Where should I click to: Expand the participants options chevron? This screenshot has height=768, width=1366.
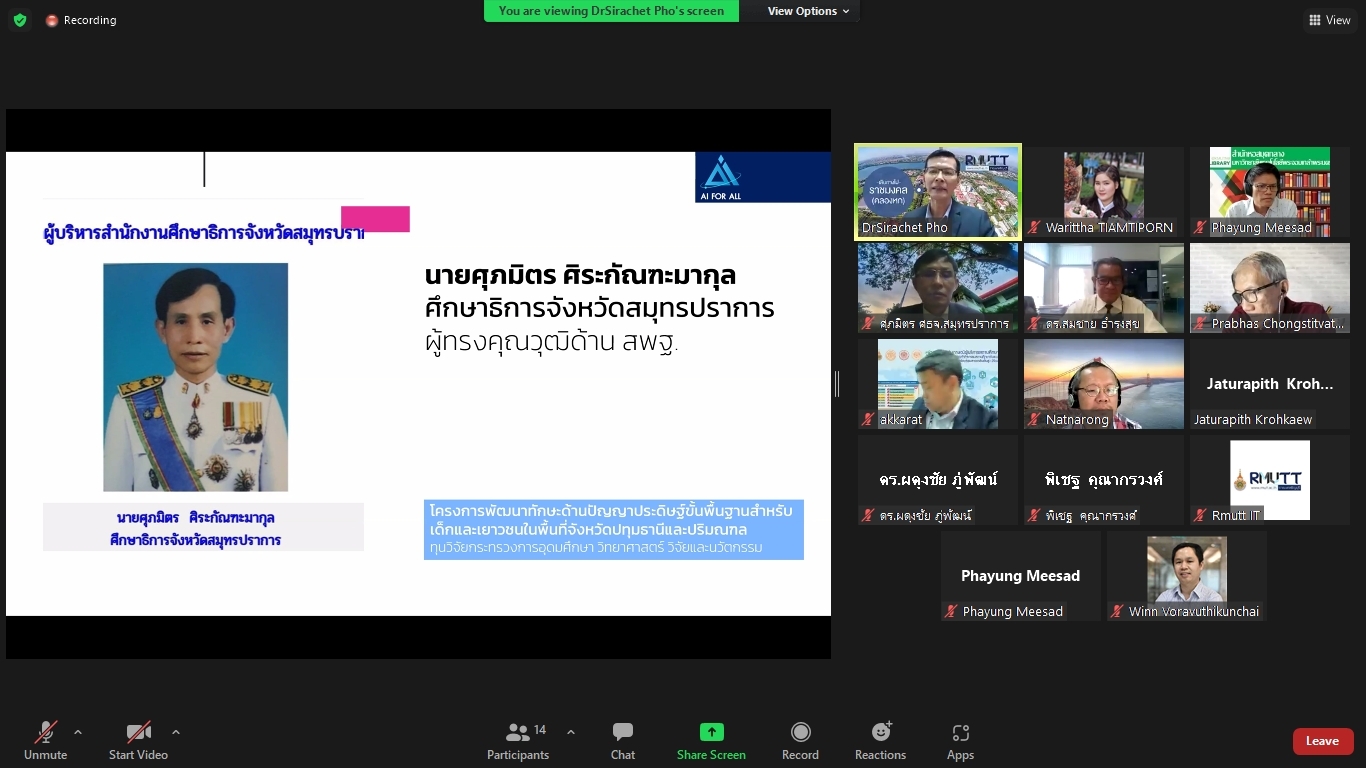point(571,732)
